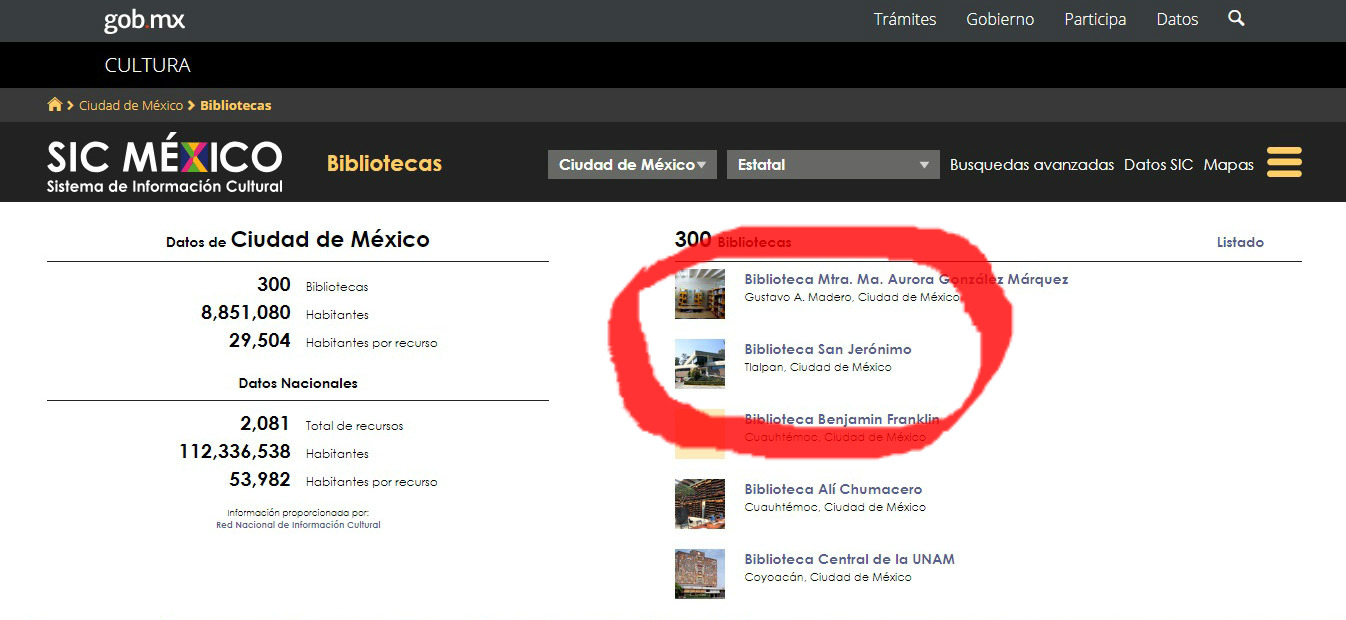The height and width of the screenshot is (620, 1346).
Task: Click the San Jerónimo library thumbnail
Action: pyautogui.click(x=700, y=364)
